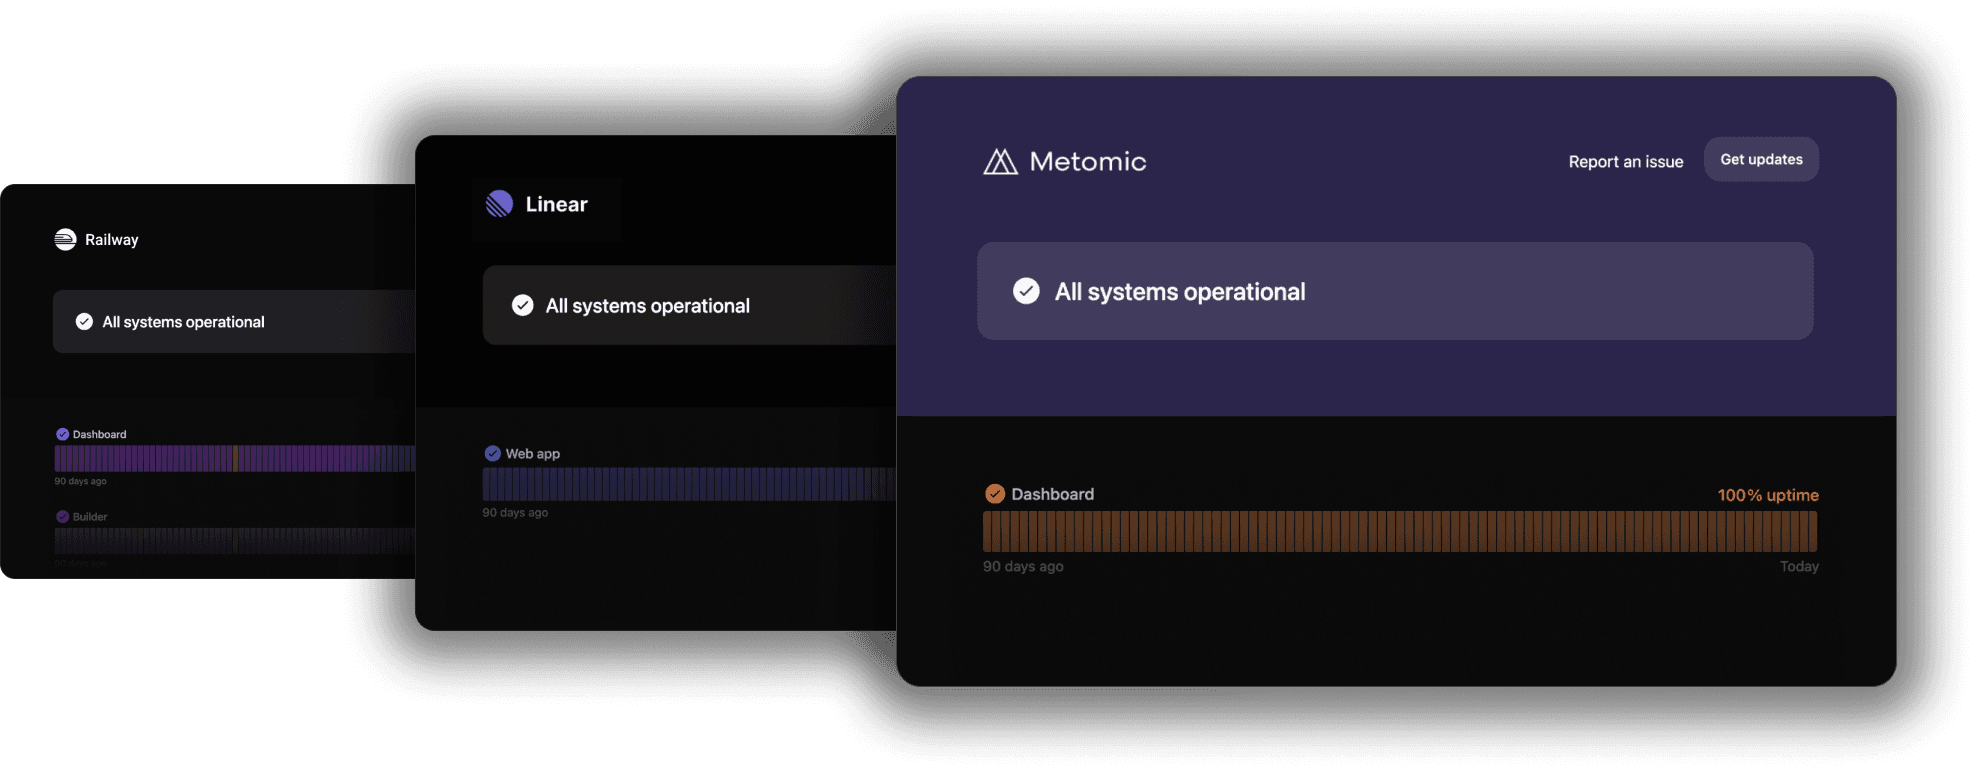Screen dimensions: 1977x771
Task: Click Railway purple Dashboard uptime bar
Action: (234, 458)
